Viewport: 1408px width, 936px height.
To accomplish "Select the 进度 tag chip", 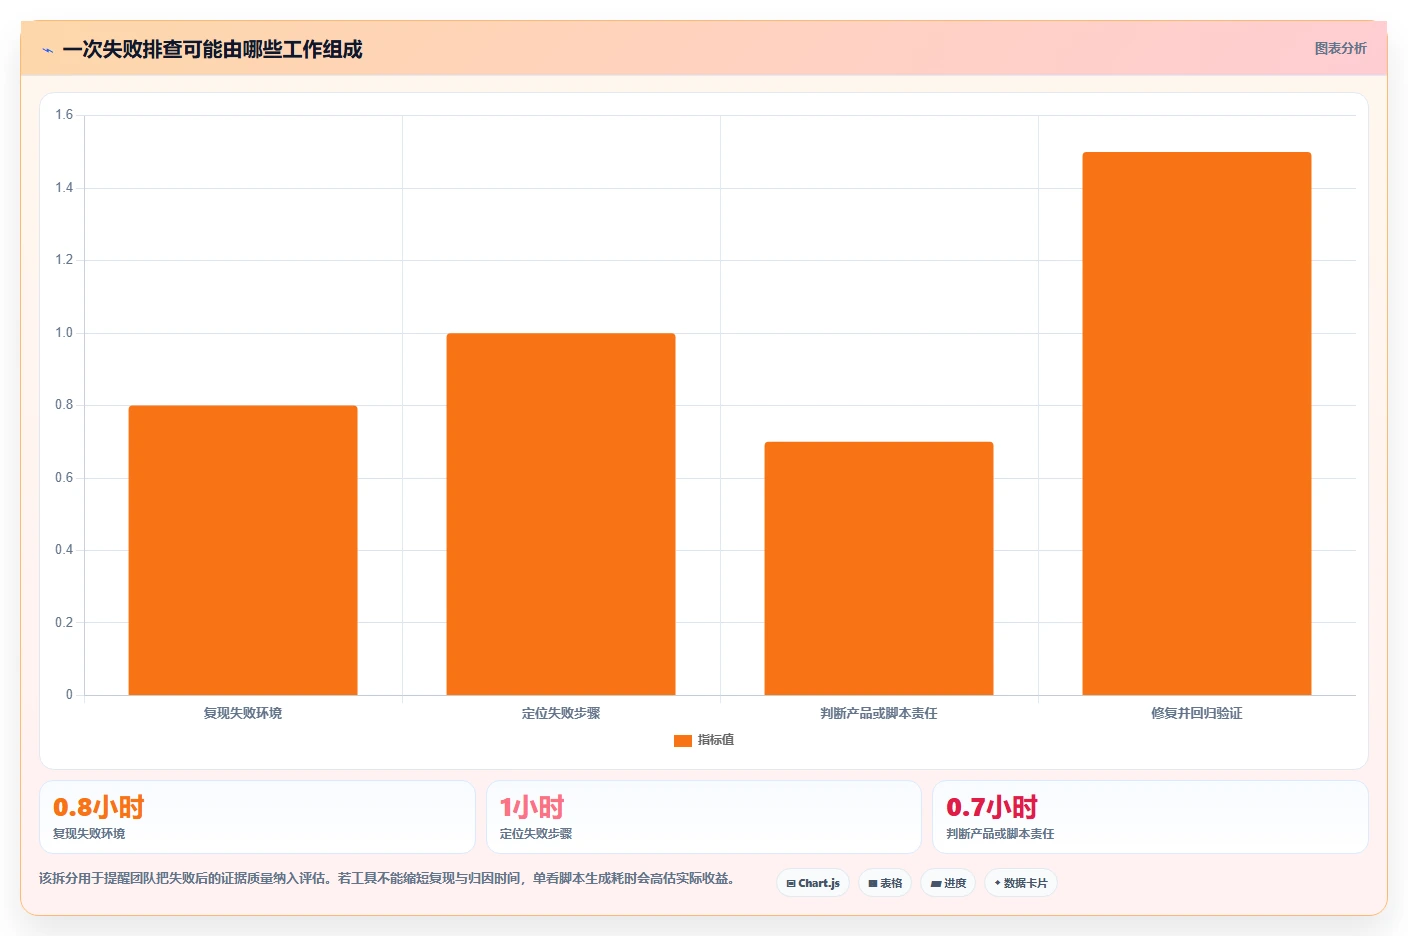I will [949, 883].
